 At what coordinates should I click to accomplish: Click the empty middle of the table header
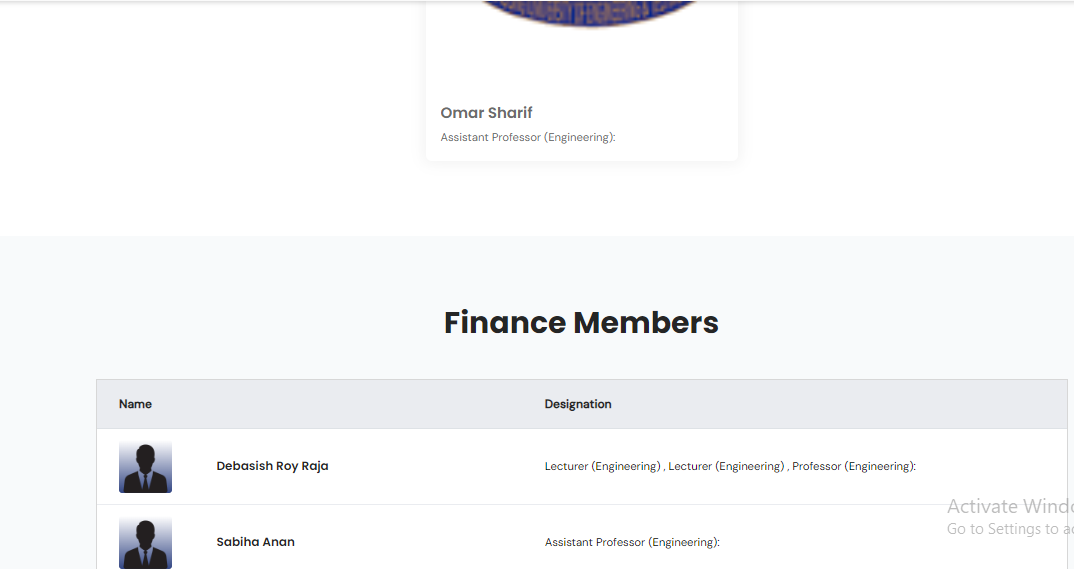[350, 404]
